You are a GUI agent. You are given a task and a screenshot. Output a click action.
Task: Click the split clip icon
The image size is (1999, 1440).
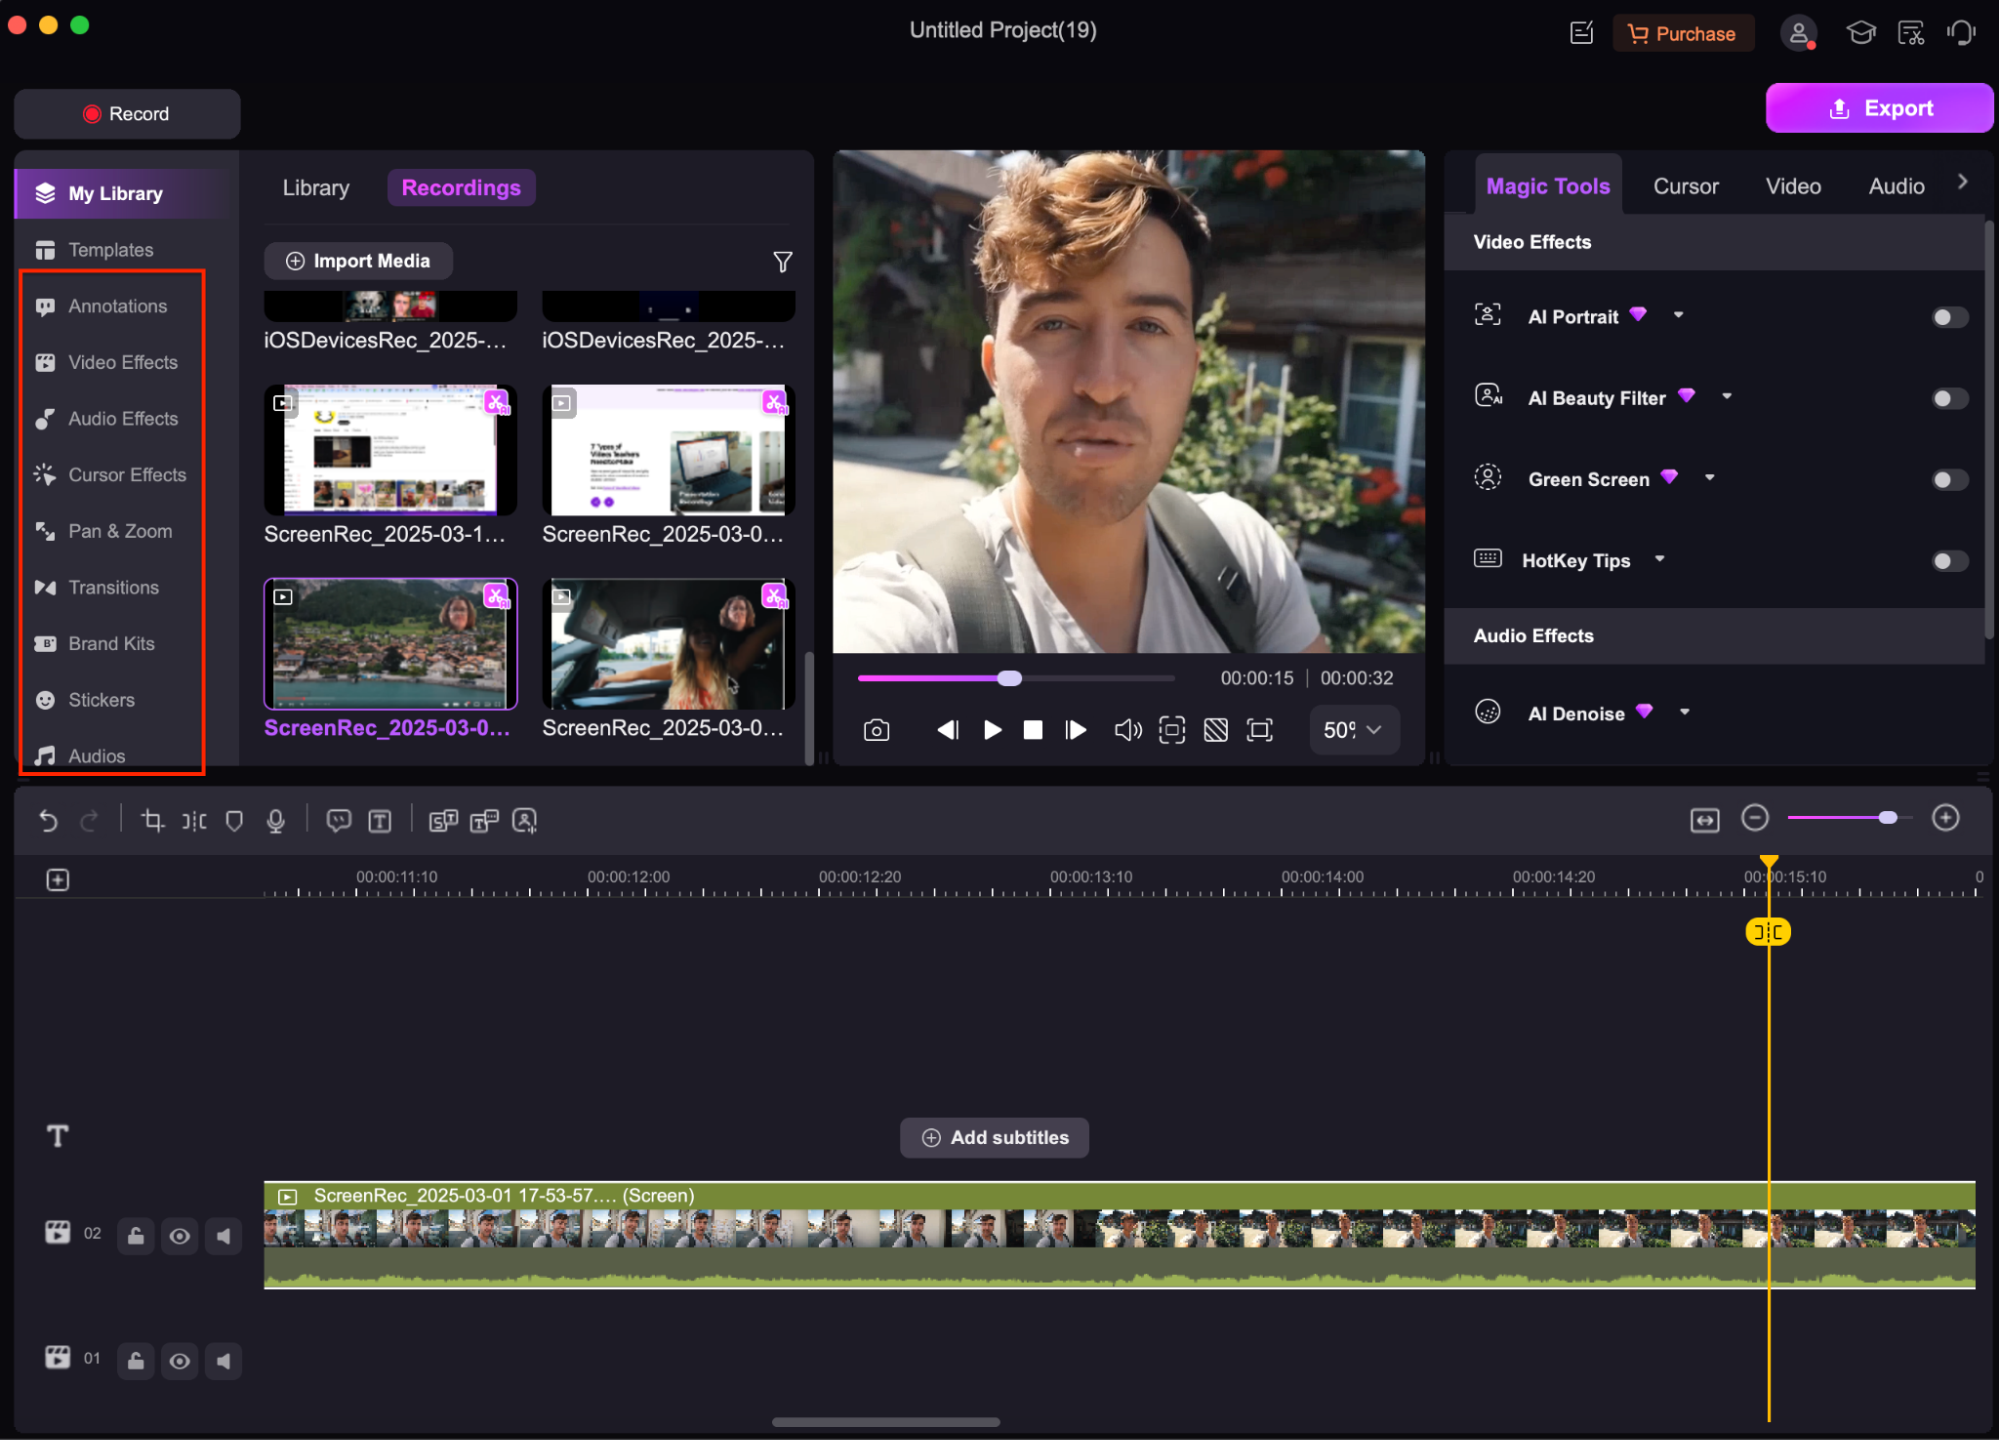coord(194,821)
